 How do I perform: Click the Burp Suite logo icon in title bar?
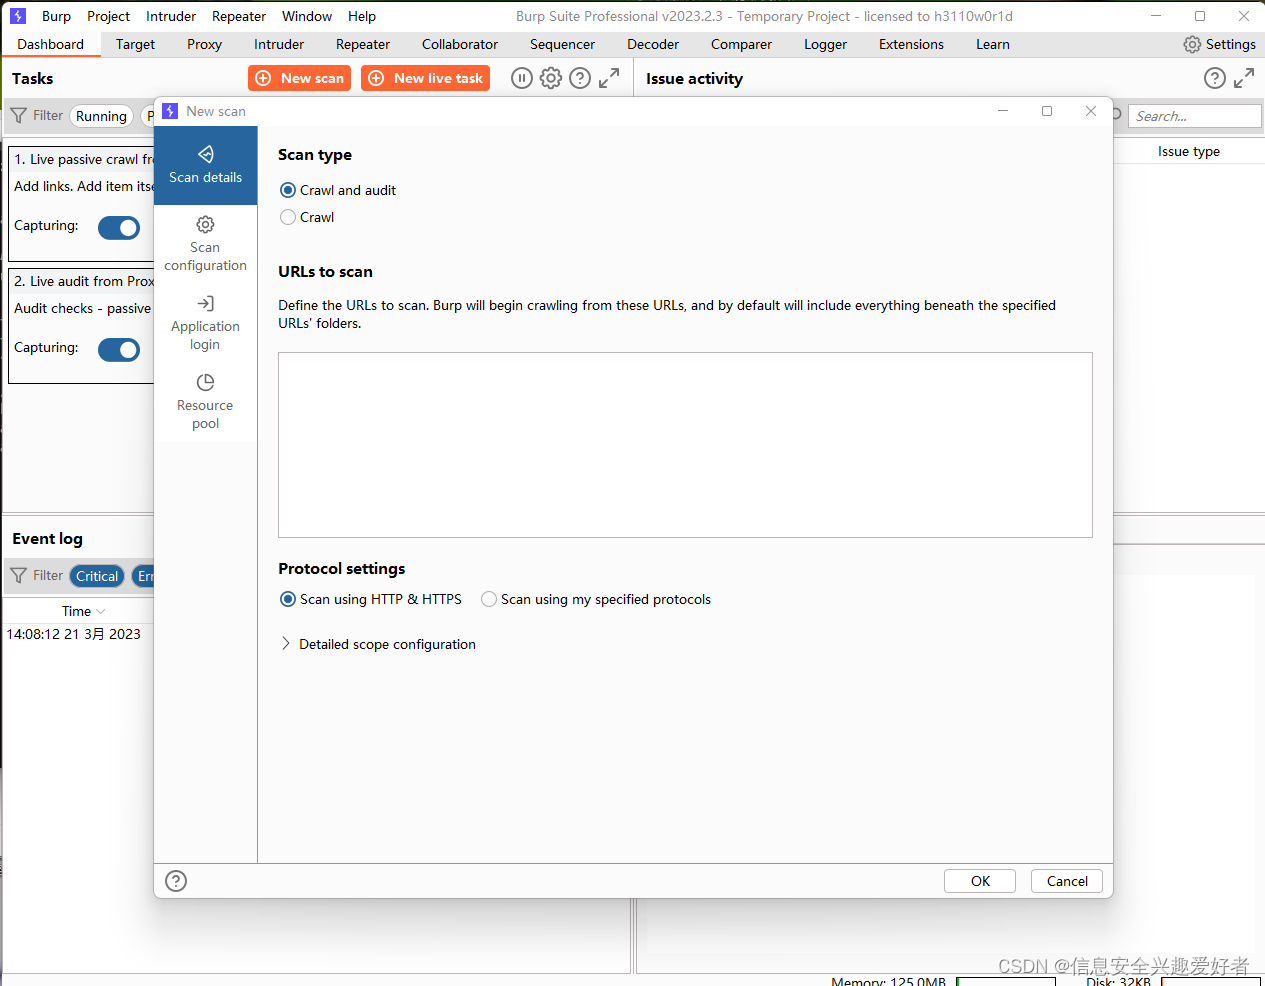[18, 16]
